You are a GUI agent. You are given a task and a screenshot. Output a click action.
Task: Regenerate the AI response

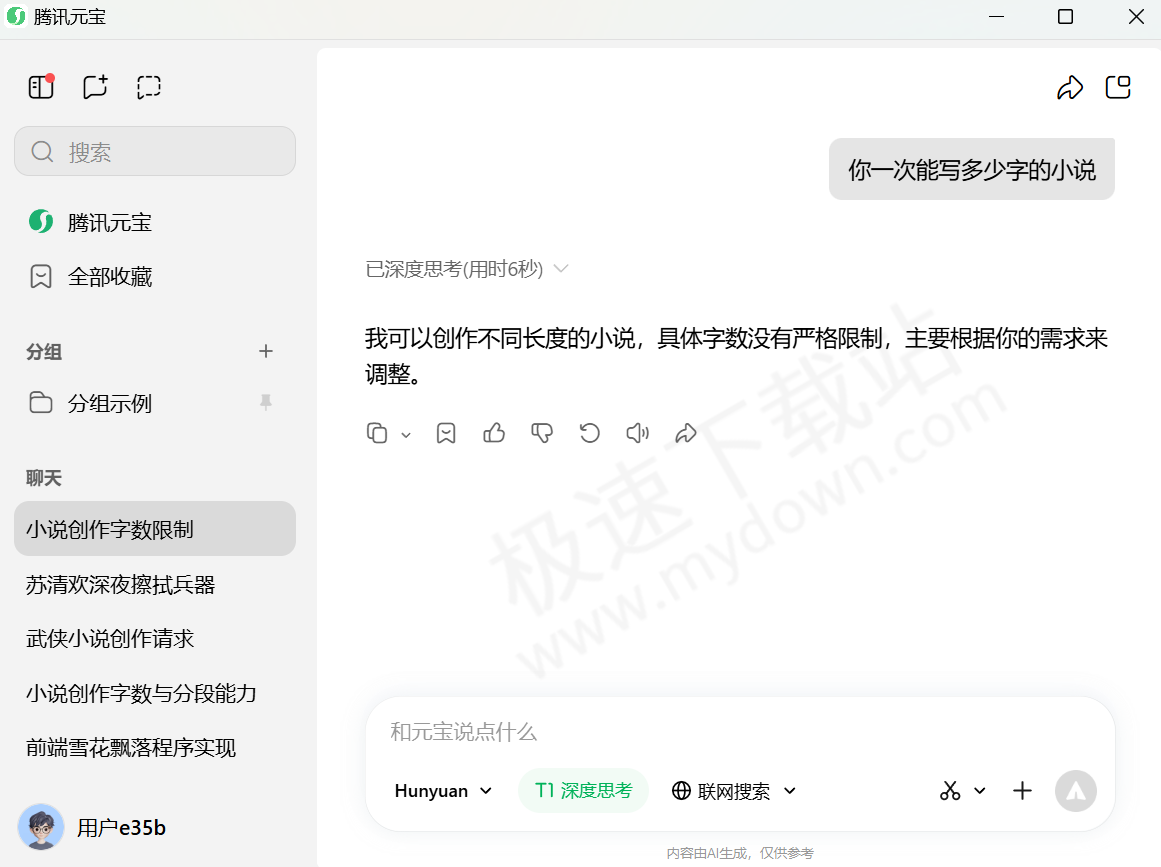coord(590,433)
